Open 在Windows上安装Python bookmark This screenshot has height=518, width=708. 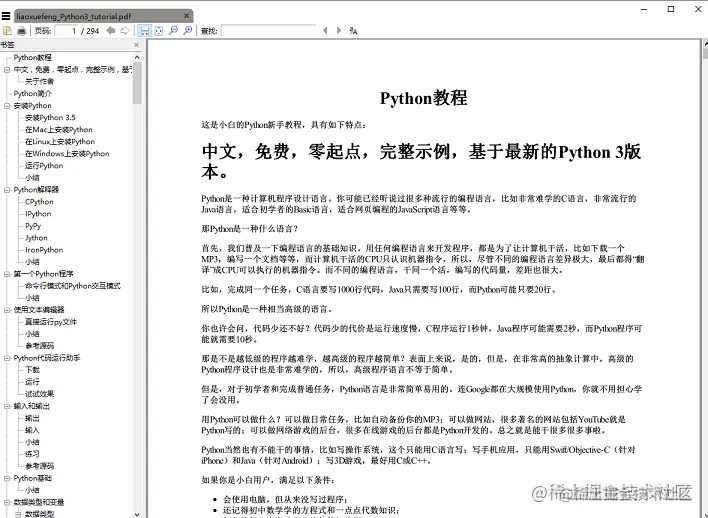tap(67, 154)
